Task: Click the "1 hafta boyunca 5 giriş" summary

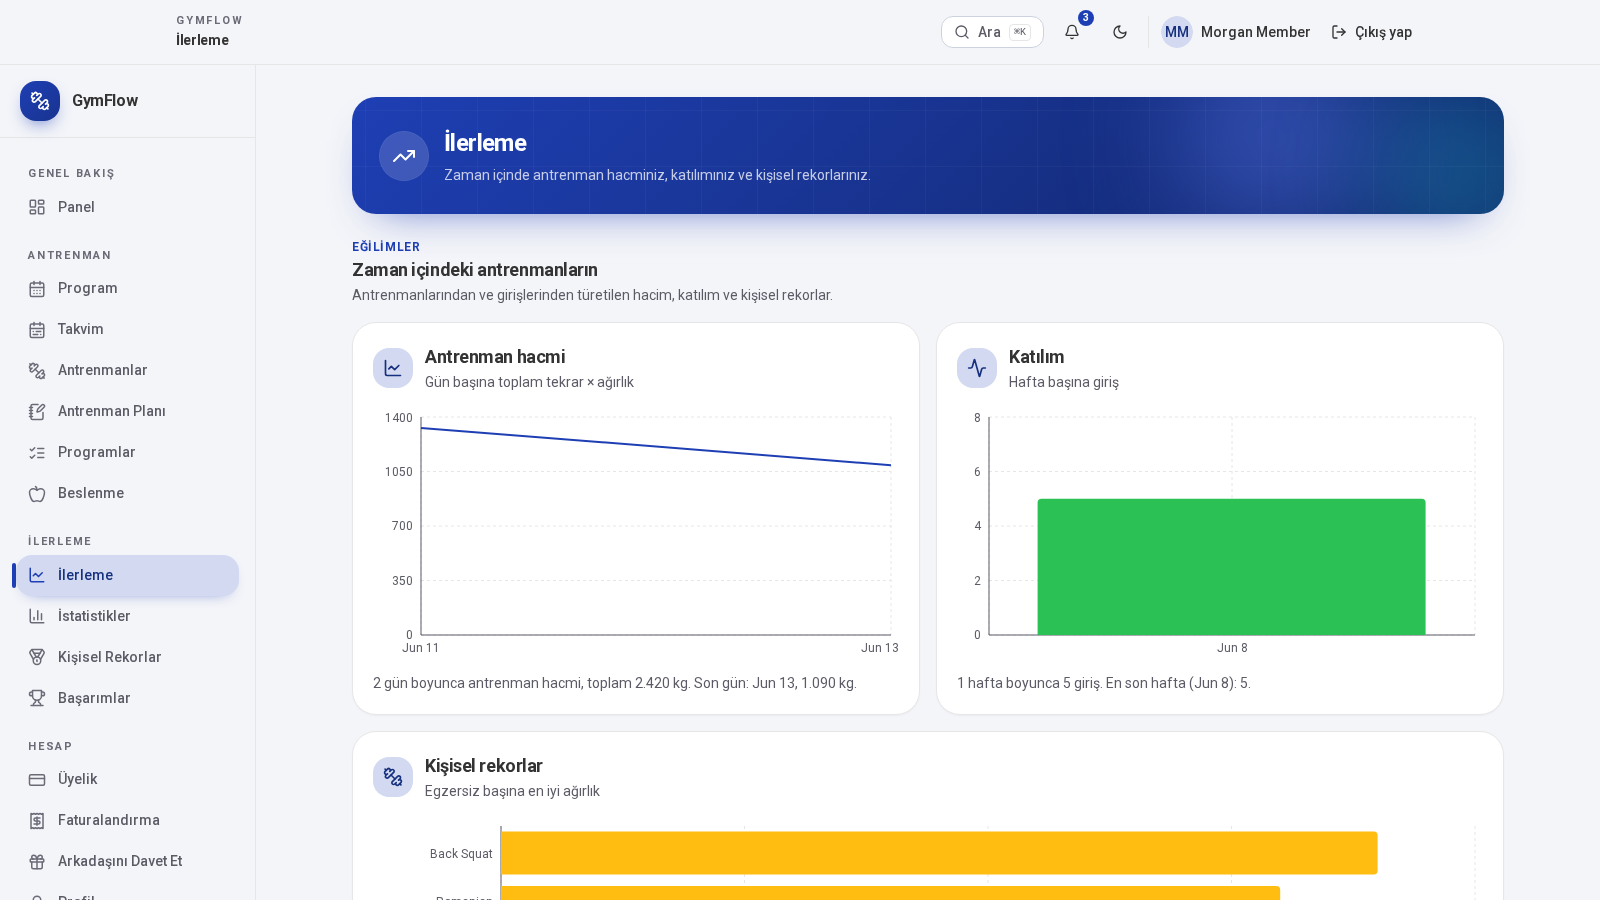Action: point(1104,683)
